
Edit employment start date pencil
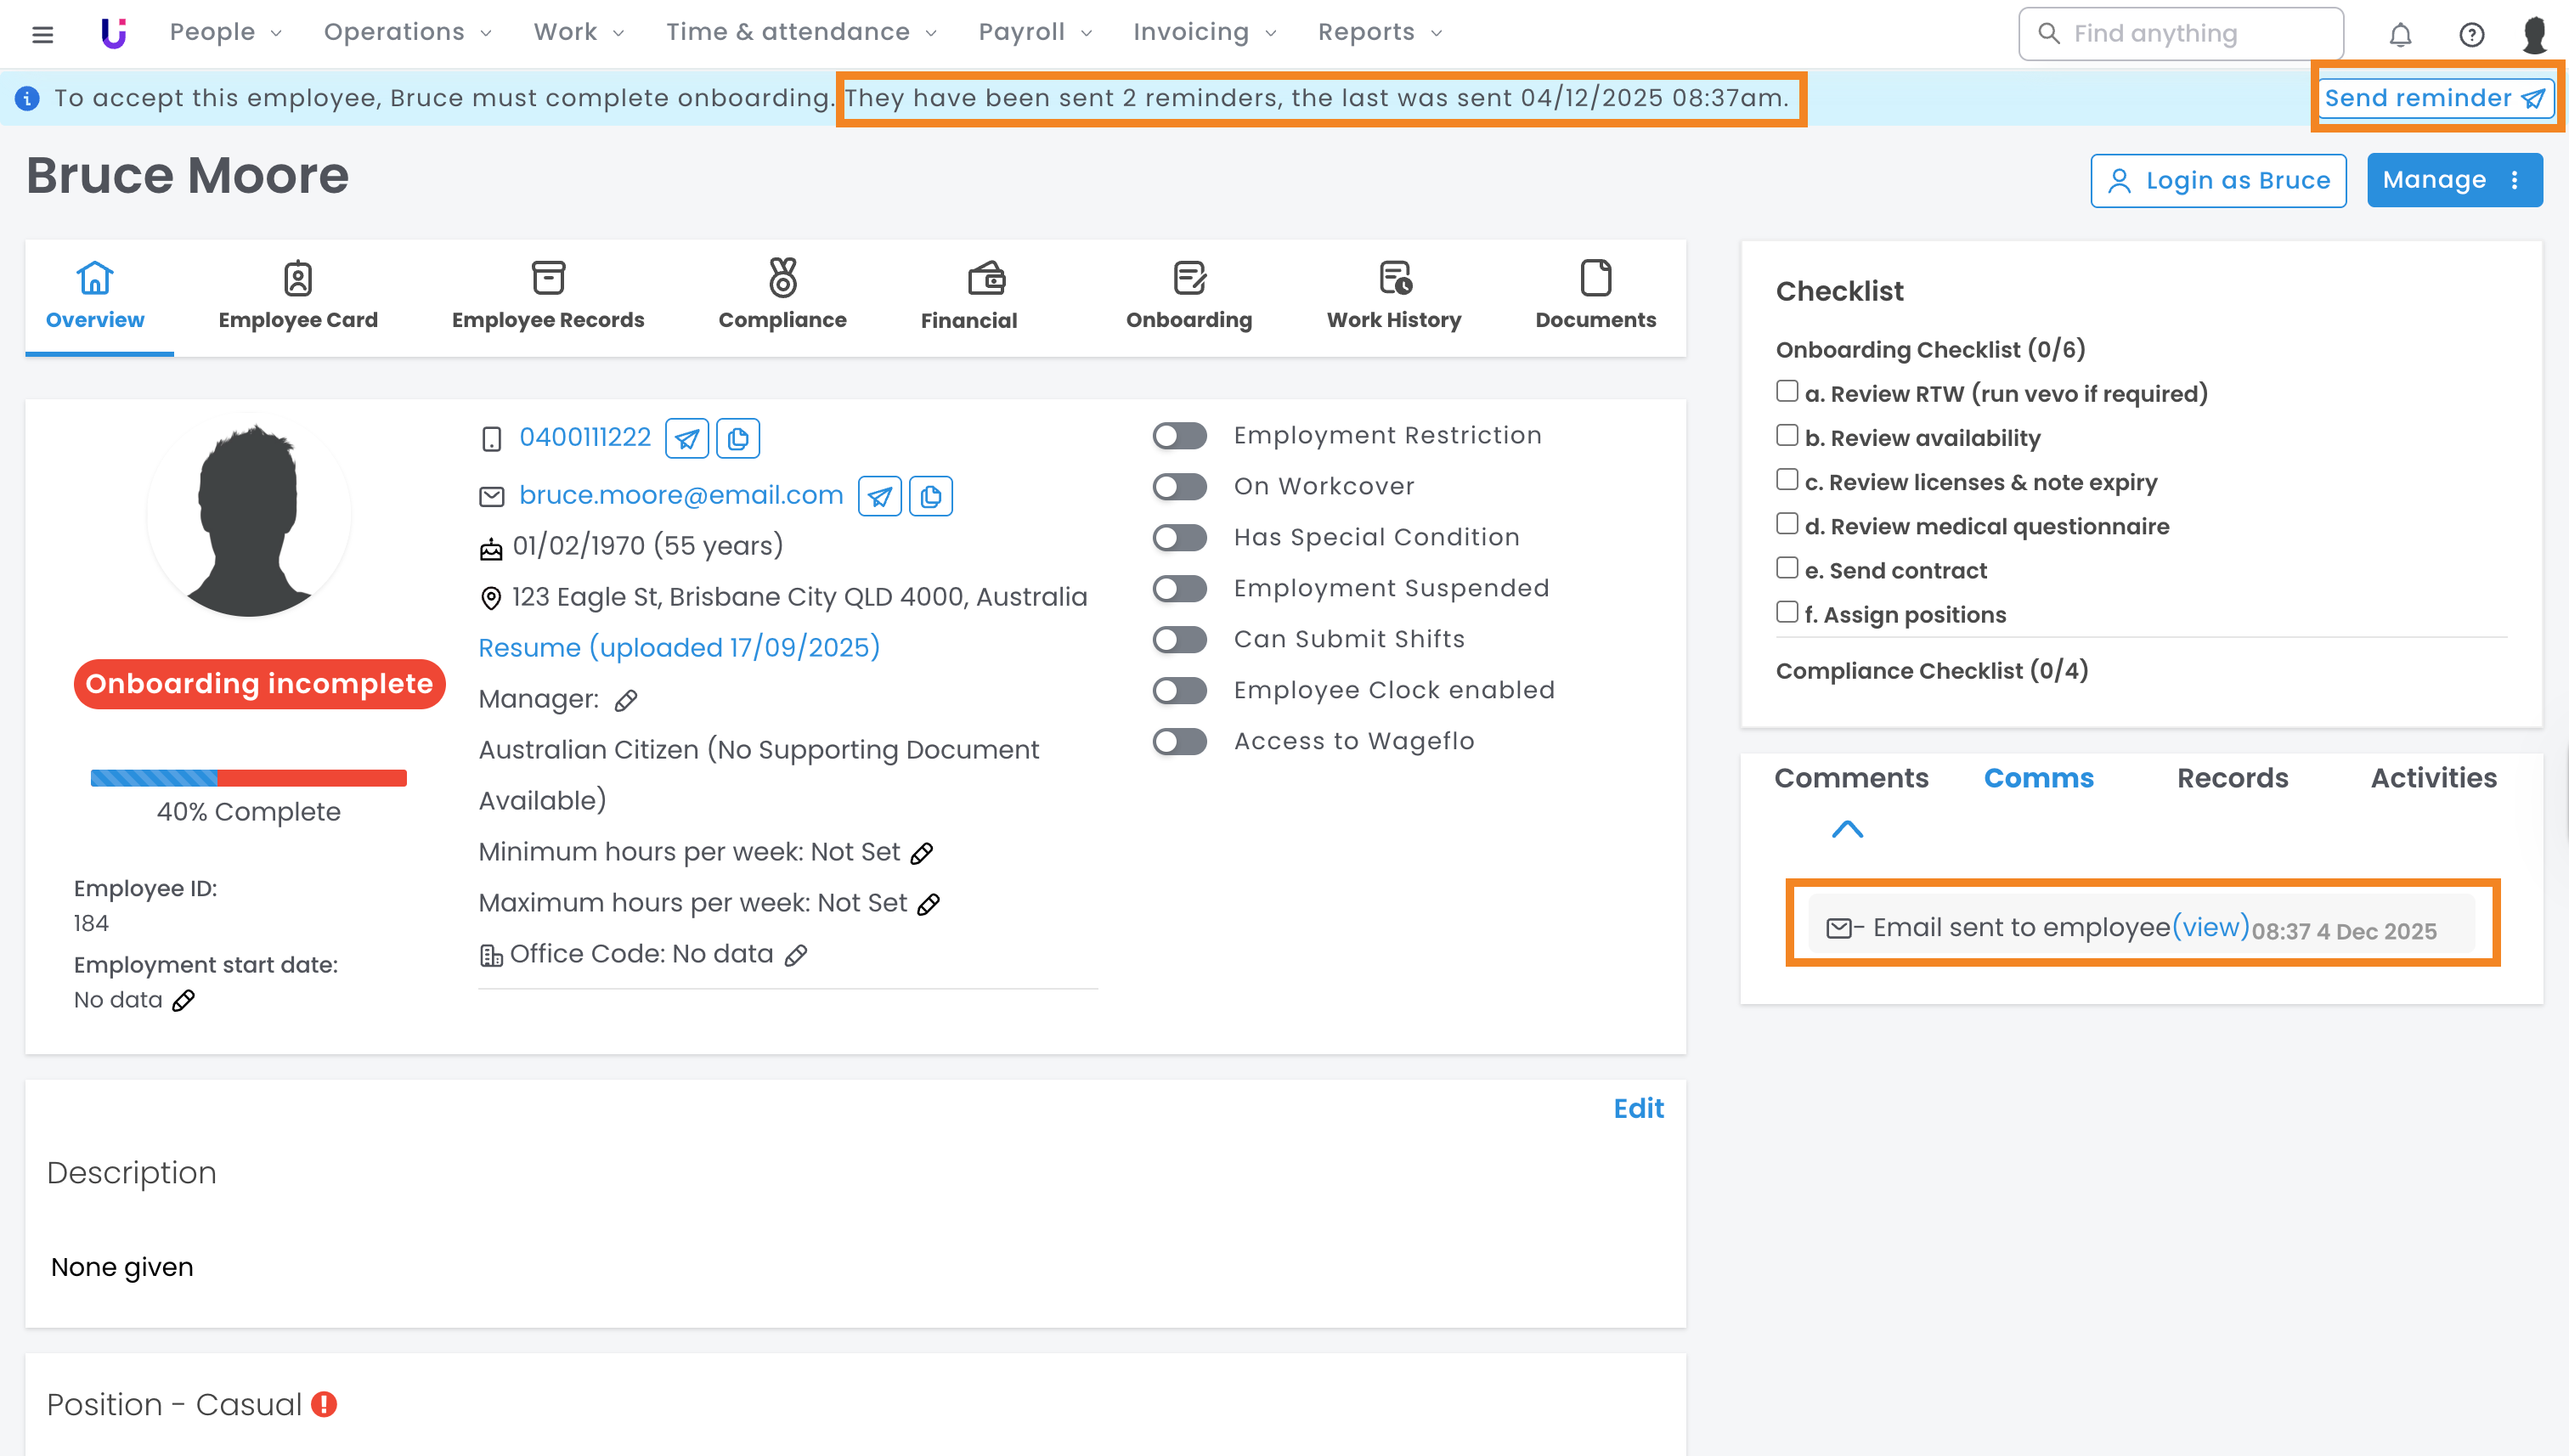click(x=183, y=1001)
